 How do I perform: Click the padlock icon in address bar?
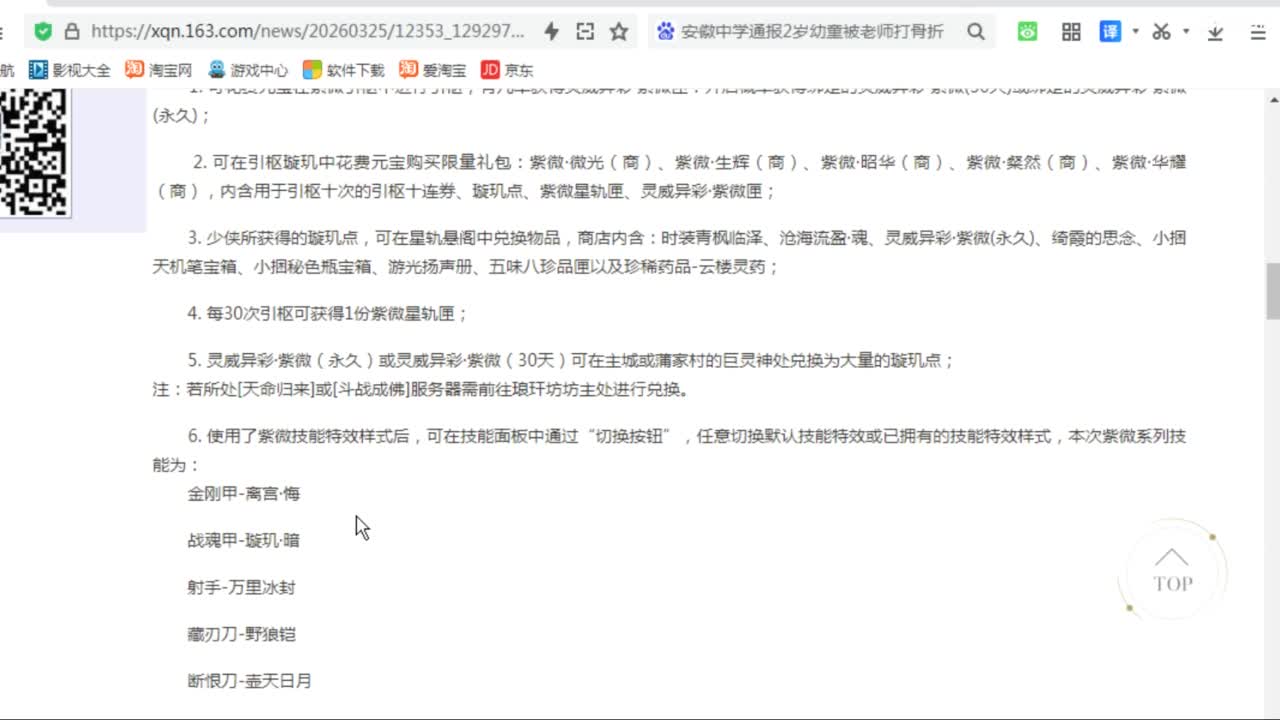pos(71,31)
